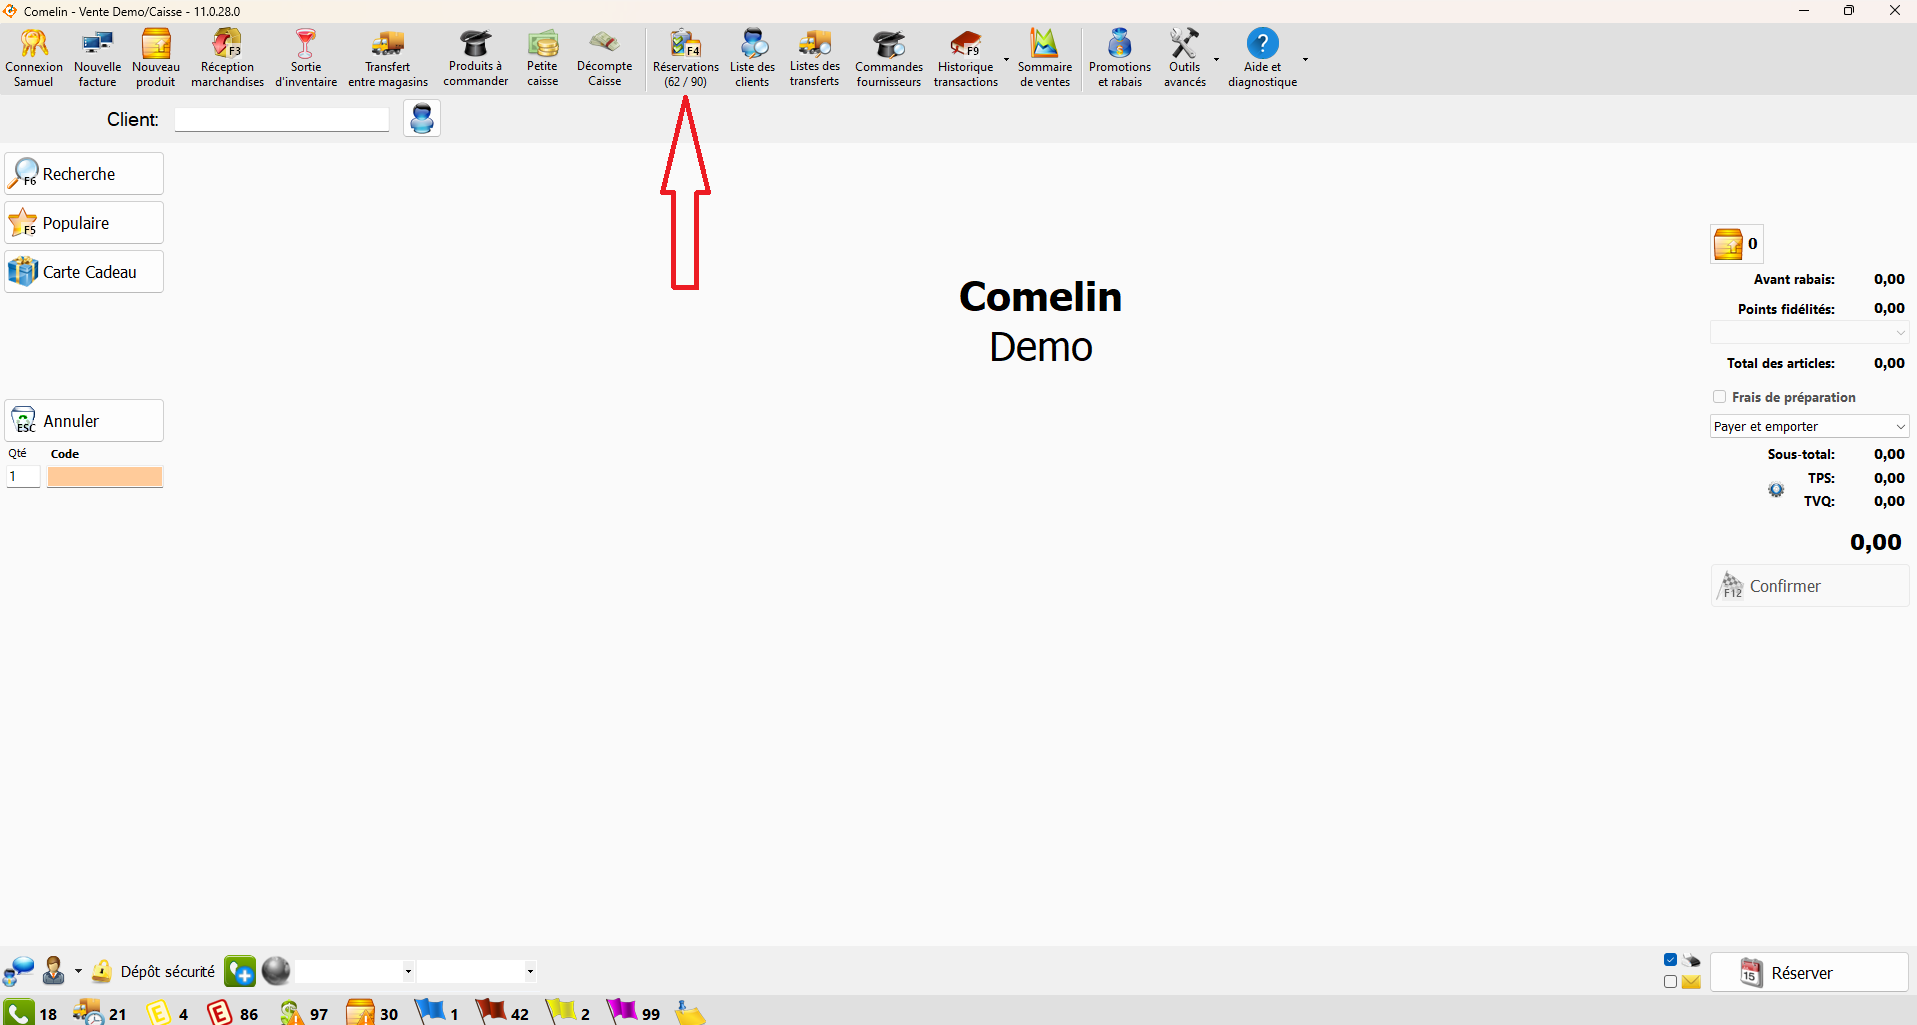Click the employee user icon

pos(54,971)
